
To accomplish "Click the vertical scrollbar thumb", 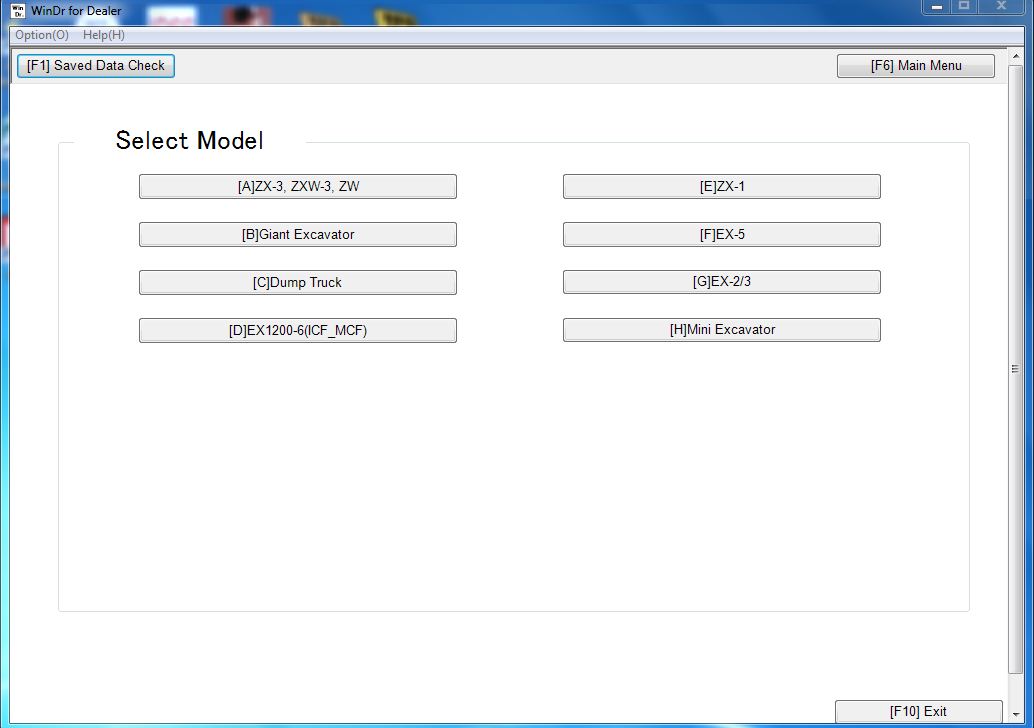I will point(1016,369).
